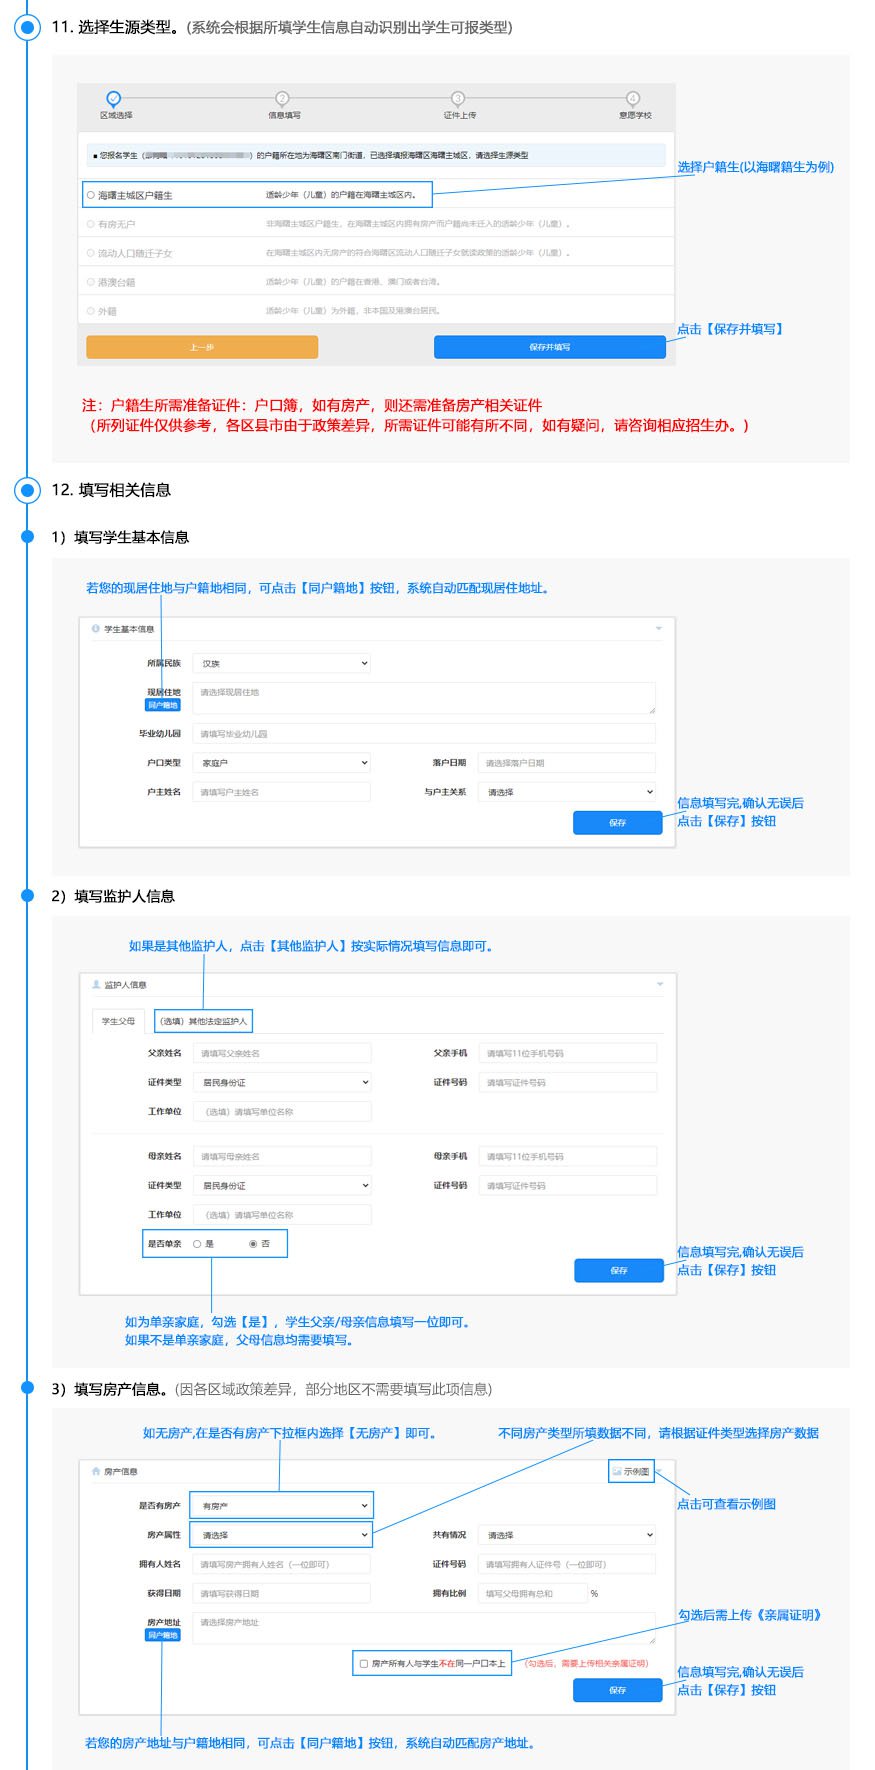Click the 保存并填写 button
Image resolution: width=875 pixels, height=1770 pixels.
[550, 347]
